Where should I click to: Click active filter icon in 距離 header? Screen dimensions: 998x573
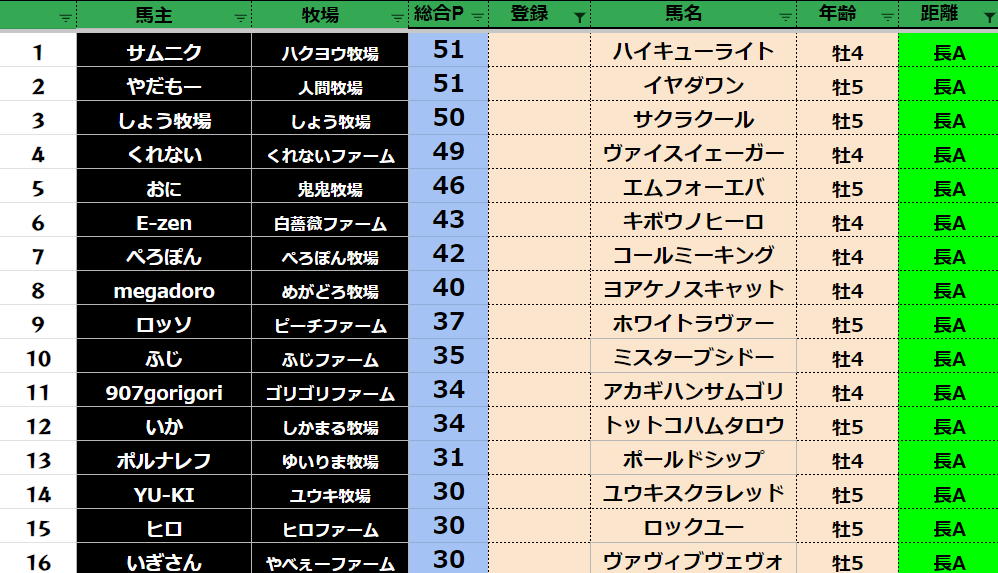tap(988, 17)
